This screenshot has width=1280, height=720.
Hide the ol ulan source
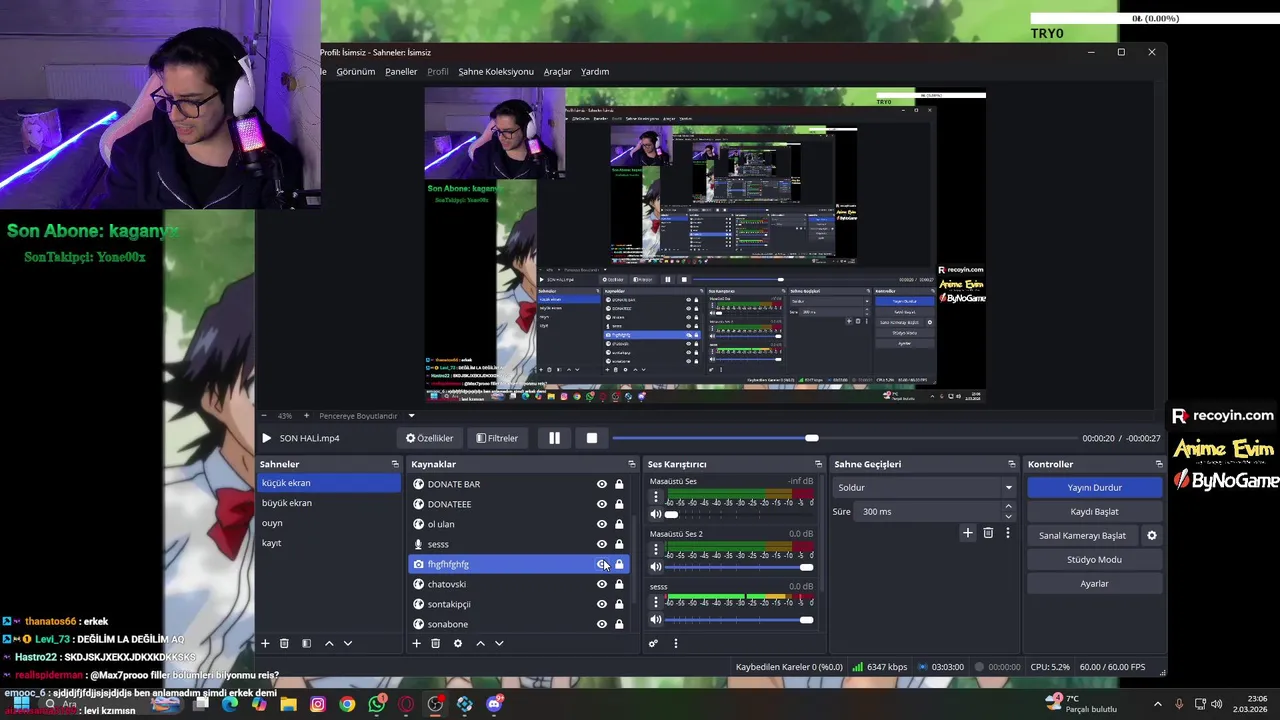click(x=602, y=524)
